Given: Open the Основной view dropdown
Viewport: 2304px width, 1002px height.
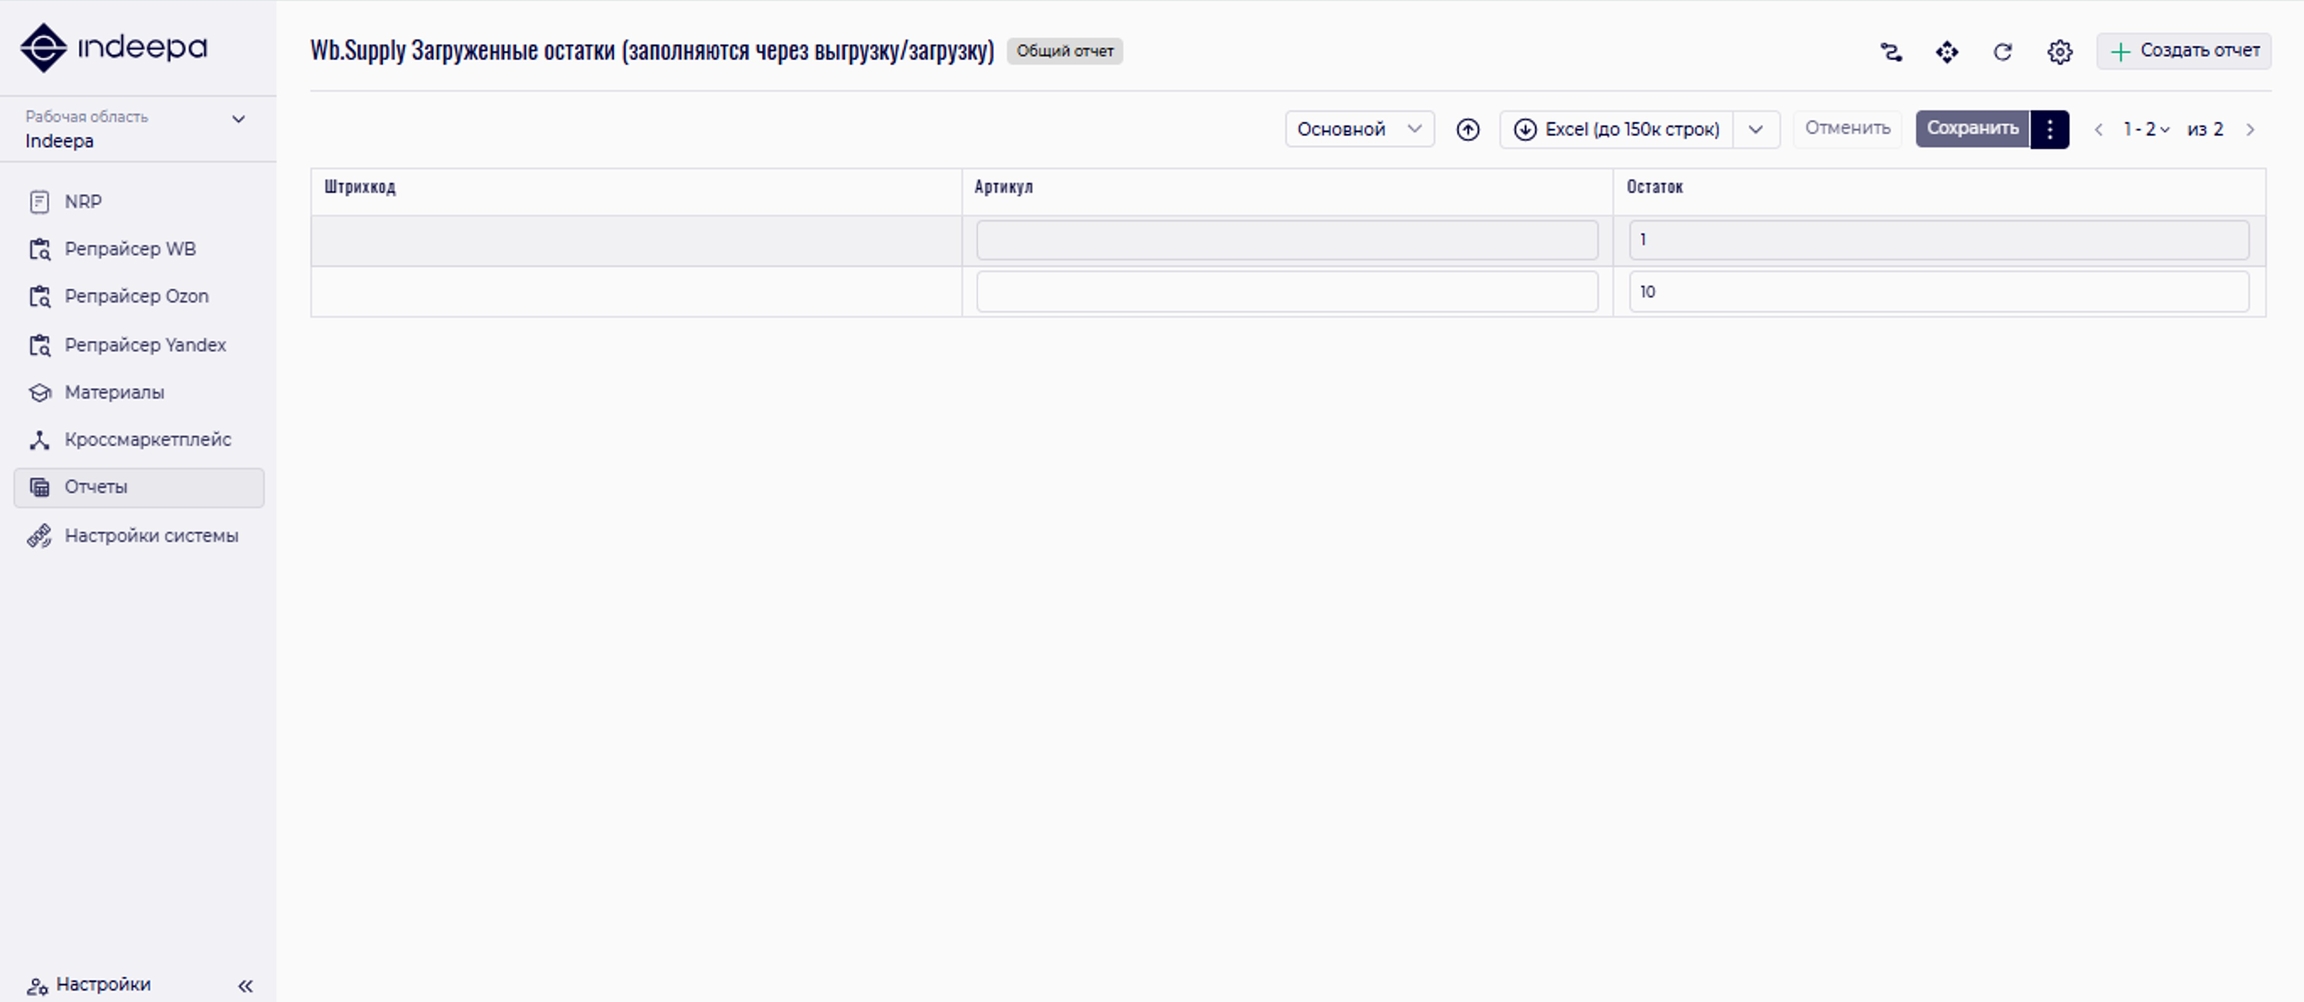Looking at the screenshot, I should coord(1358,129).
